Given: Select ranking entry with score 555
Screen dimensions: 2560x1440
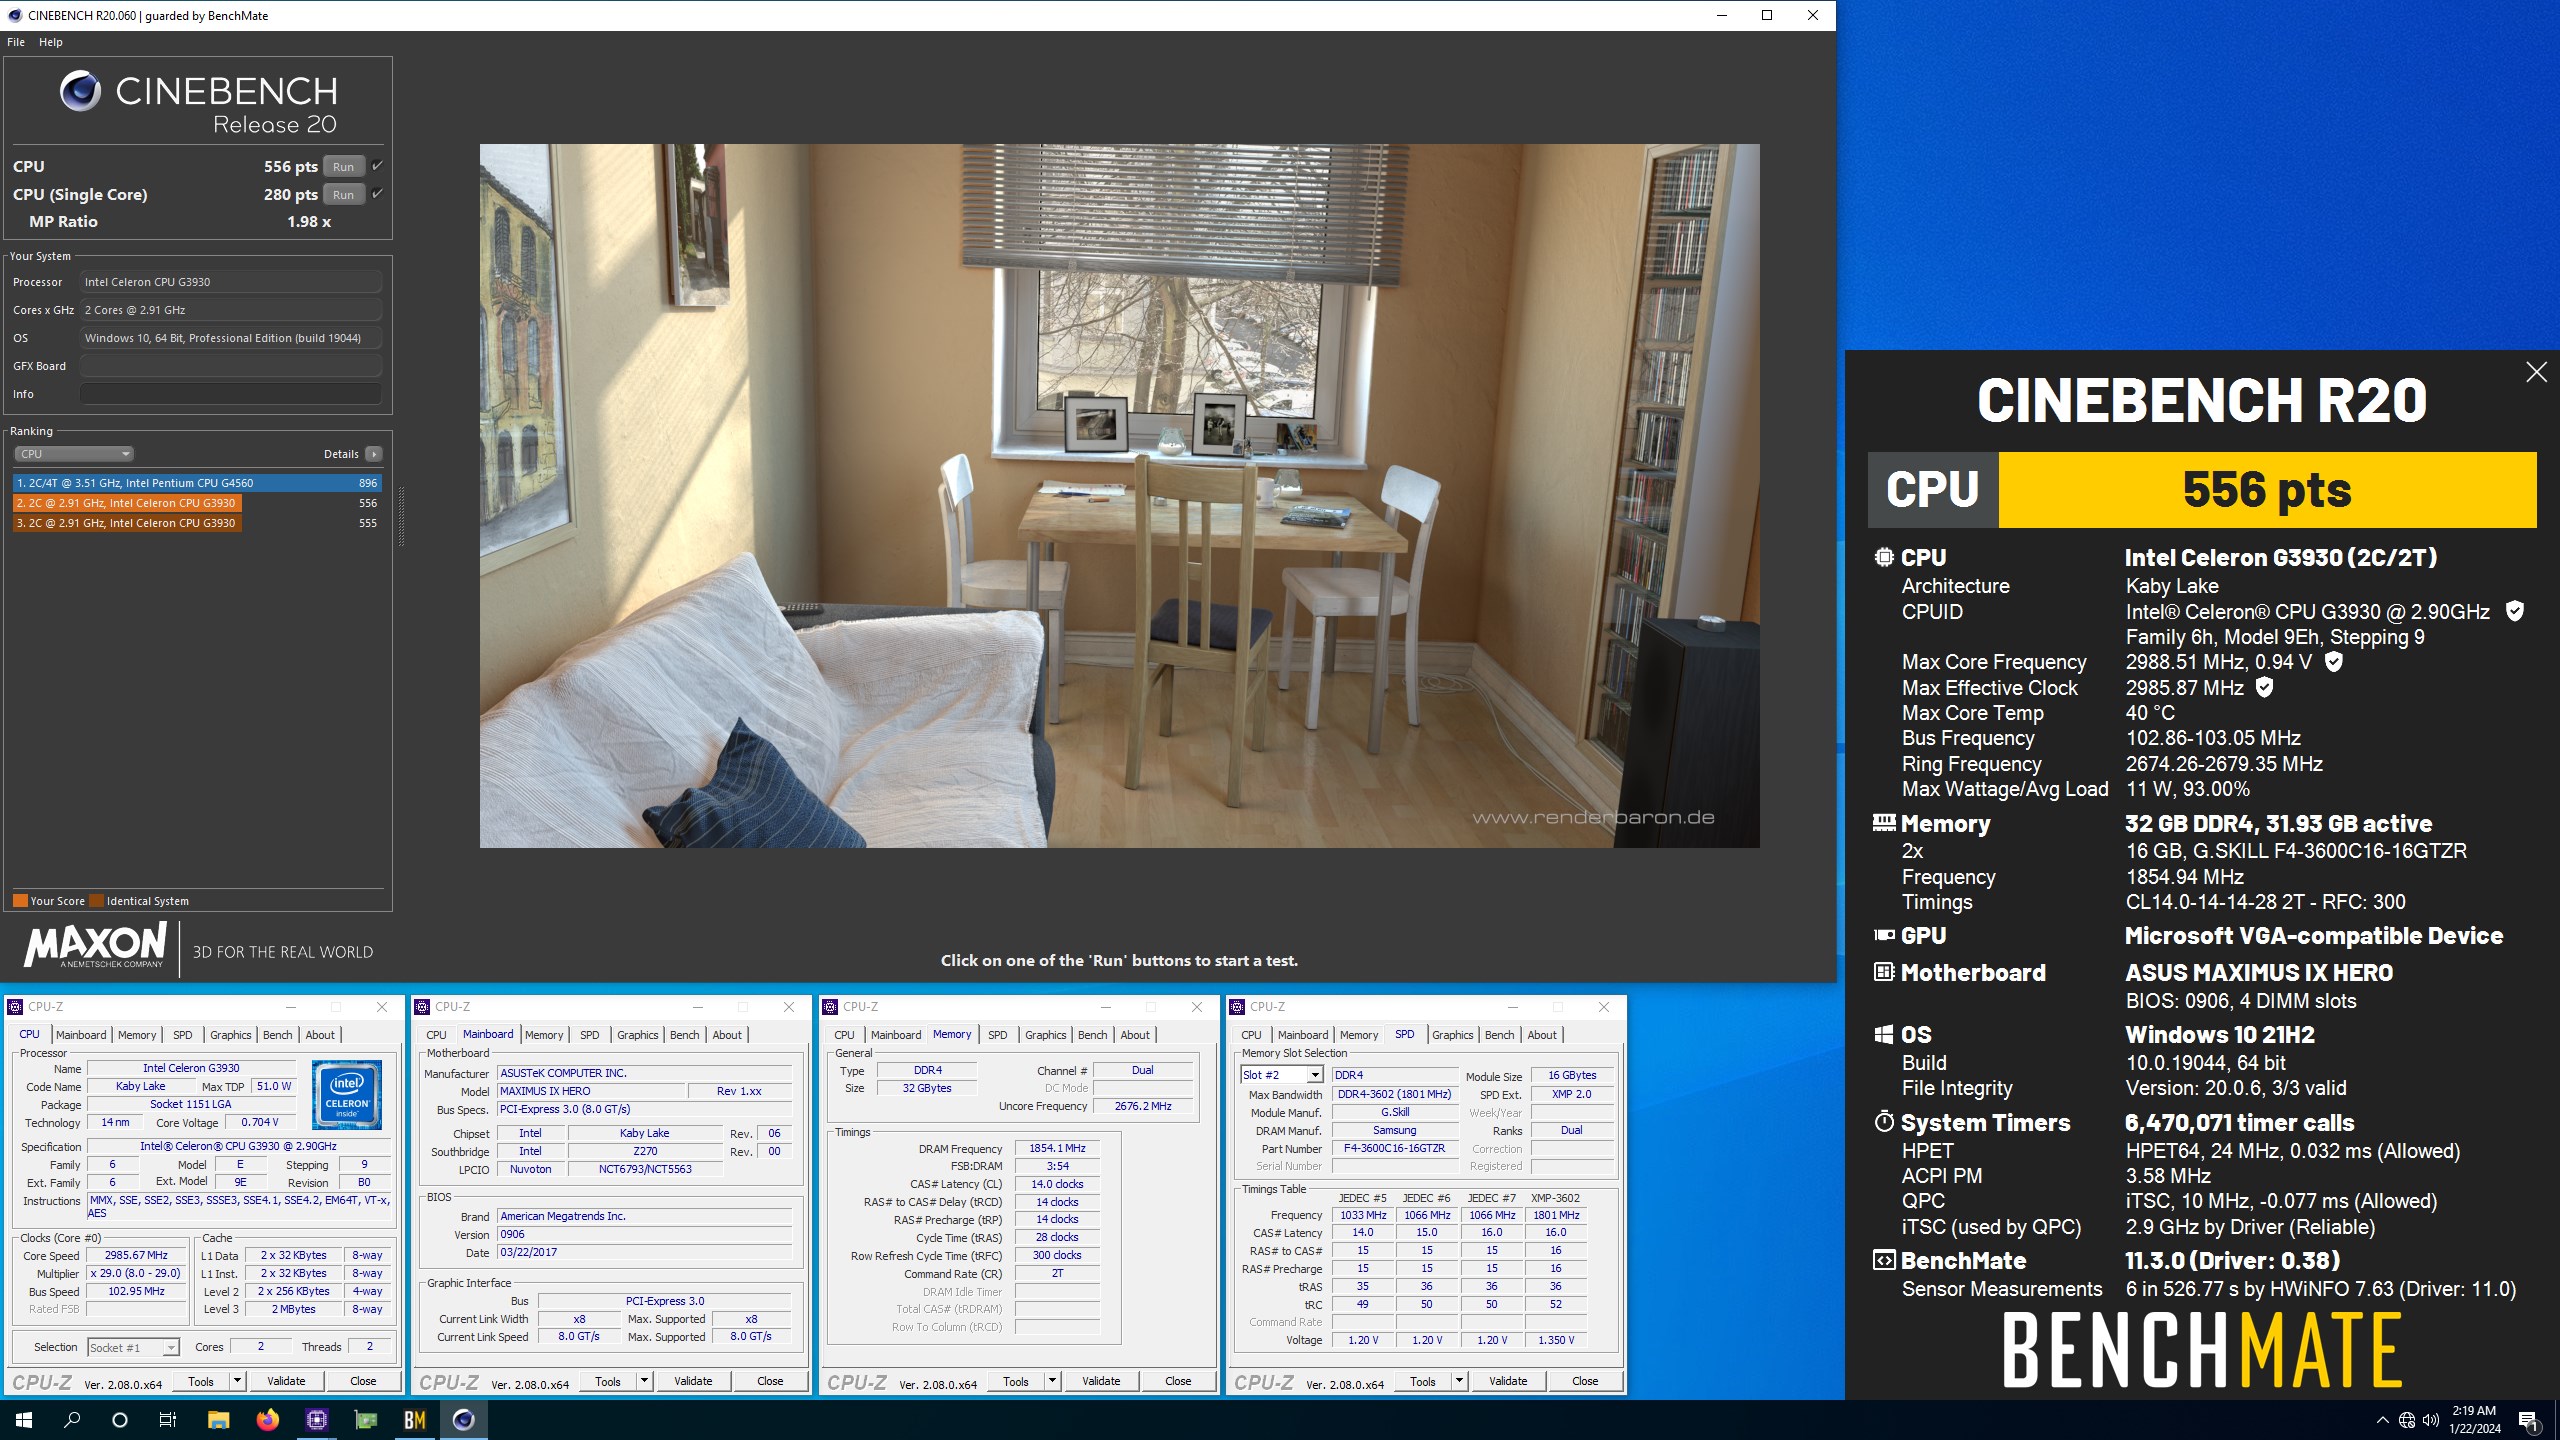Looking at the screenshot, I should coord(197,523).
